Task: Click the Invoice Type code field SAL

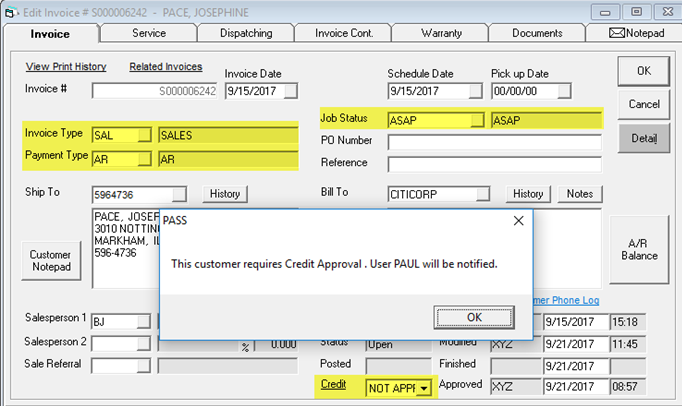Action: pos(115,135)
